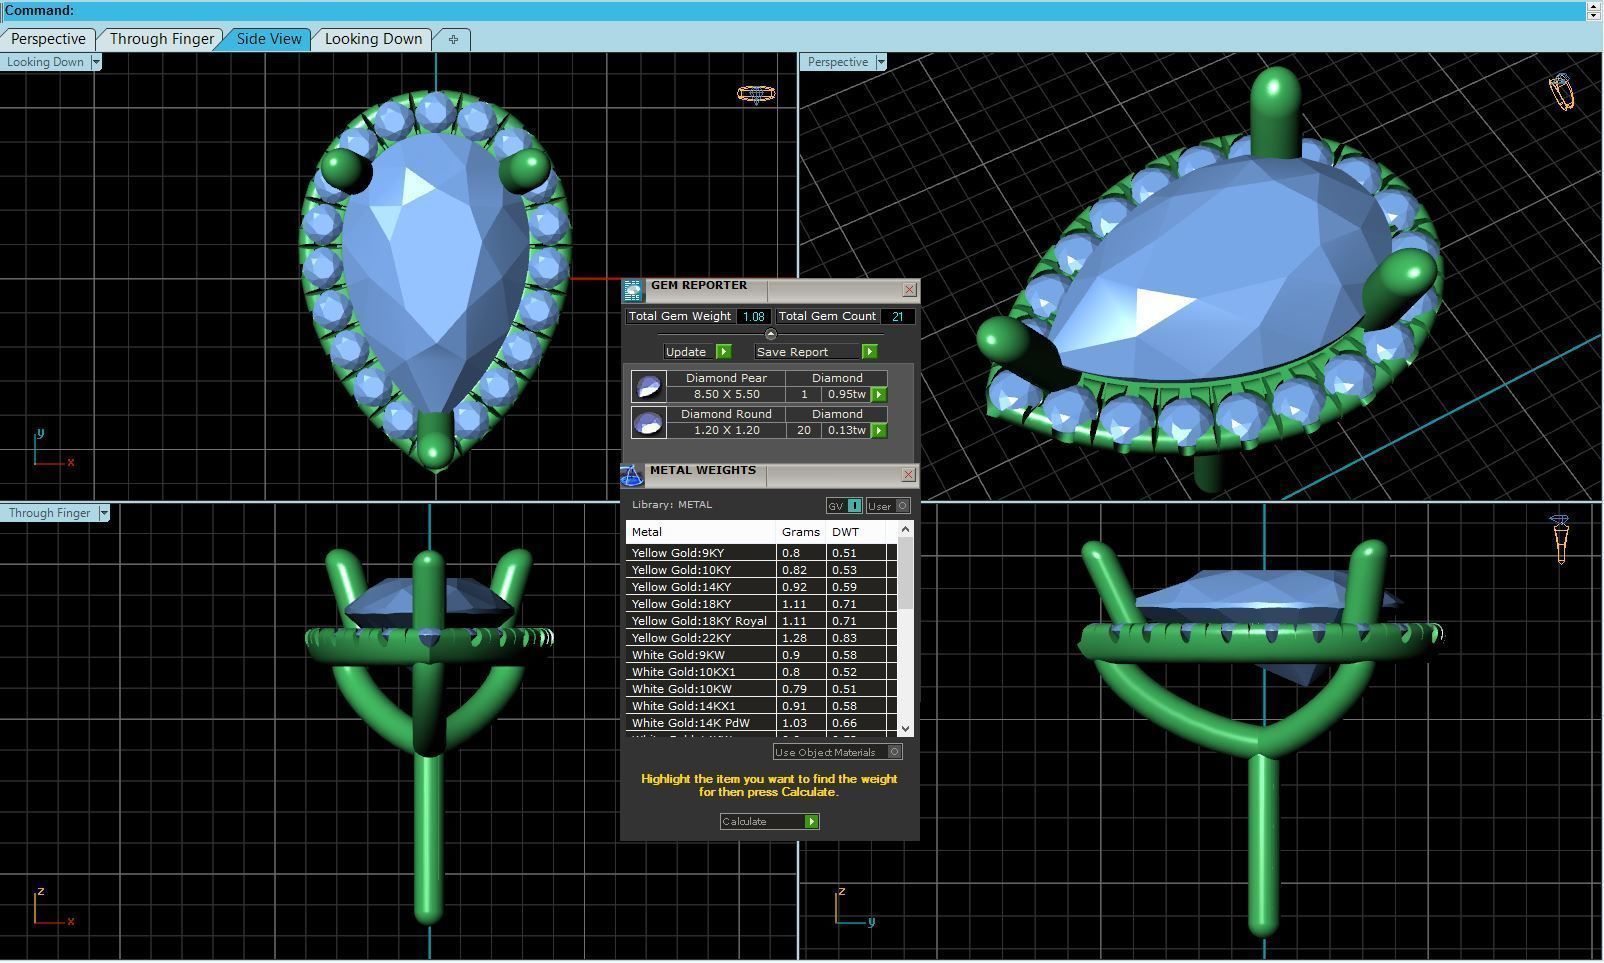Click the Through Finger viewport title label

tap(50, 513)
